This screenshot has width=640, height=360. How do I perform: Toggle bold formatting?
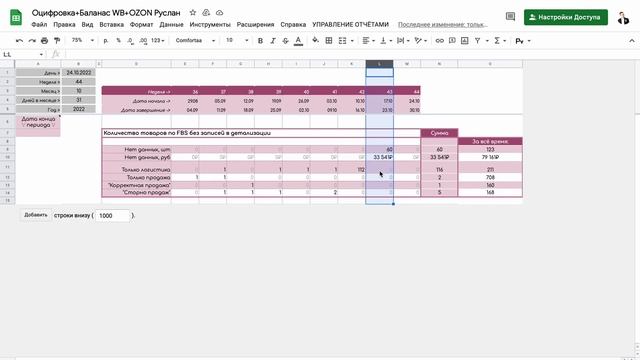coord(260,40)
